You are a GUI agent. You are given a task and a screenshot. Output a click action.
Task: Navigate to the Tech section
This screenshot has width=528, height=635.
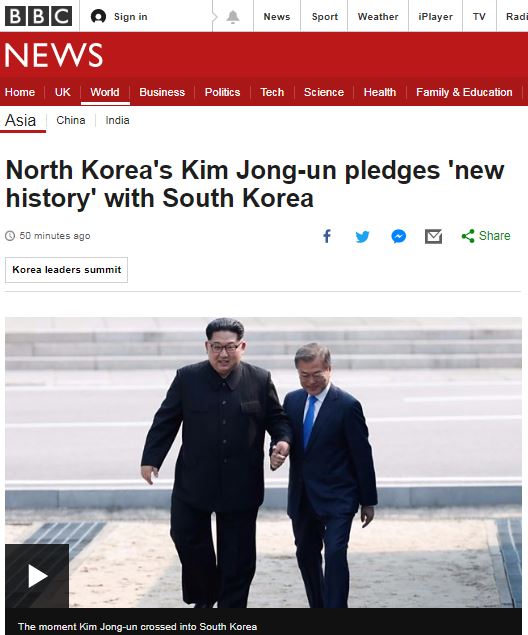pos(272,92)
